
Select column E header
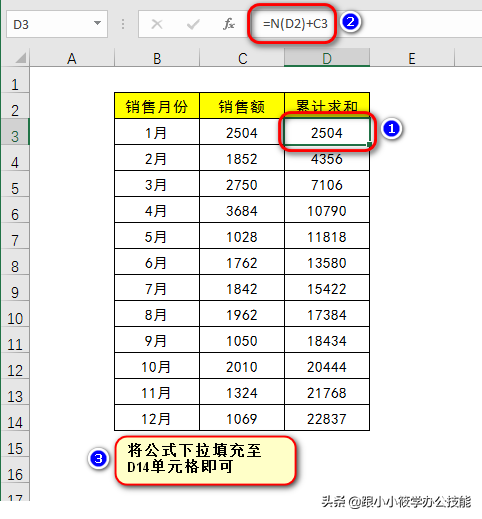(412, 58)
